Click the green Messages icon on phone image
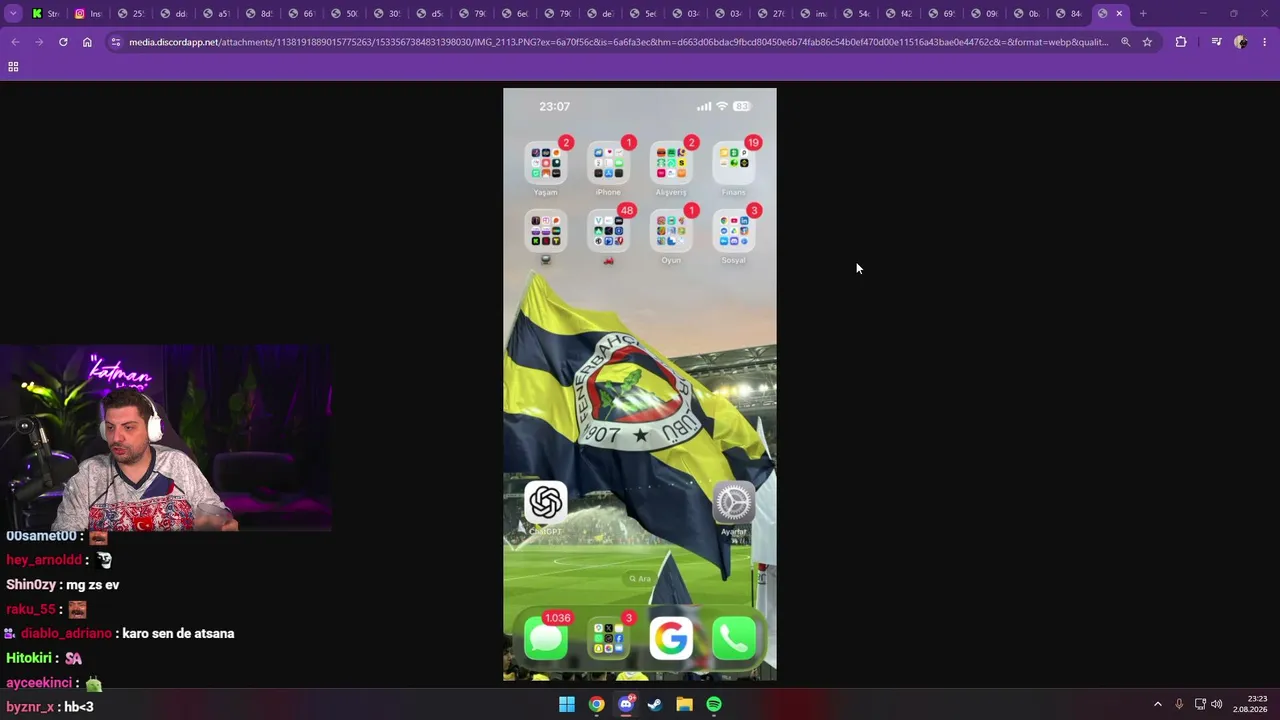This screenshot has height=720, width=1280. tap(546, 639)
